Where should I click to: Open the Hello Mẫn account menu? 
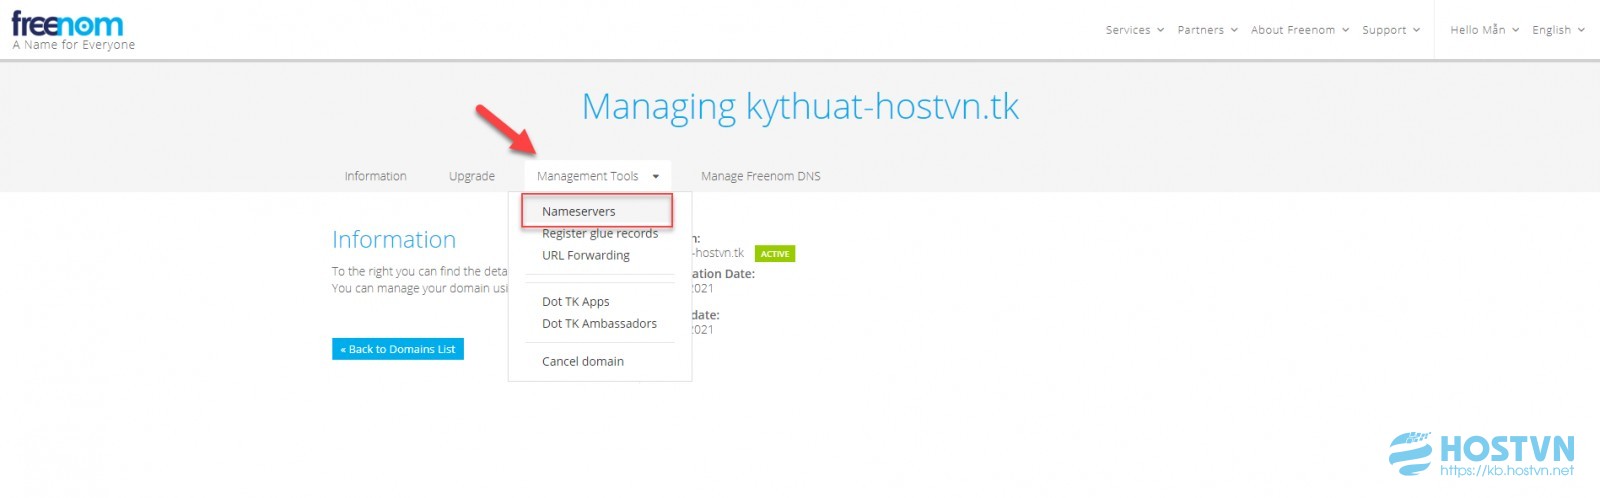coord(1484,30)
